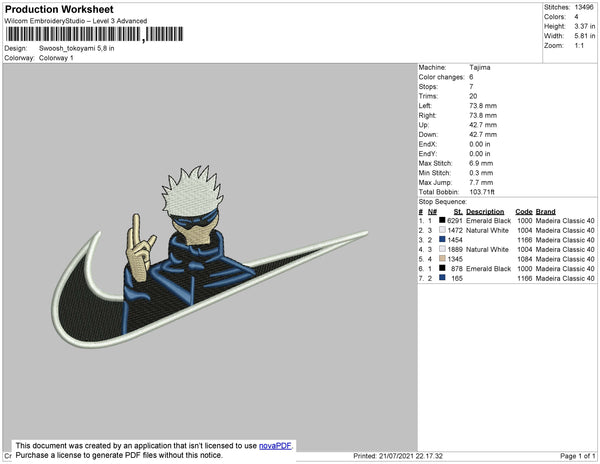Image resolution: width=600 pixels, height=464 pixels.
Task: Click stitch count 878 in stop 6
Action: 457,269
